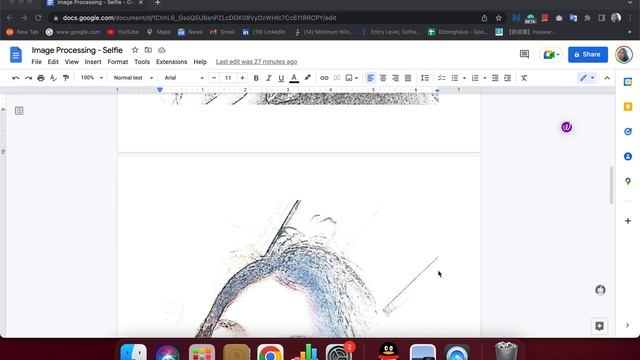Image resolution: width=640 pixels, height=360 pixels.
Task: Open the text color picker
Action: tap(294, 78)
